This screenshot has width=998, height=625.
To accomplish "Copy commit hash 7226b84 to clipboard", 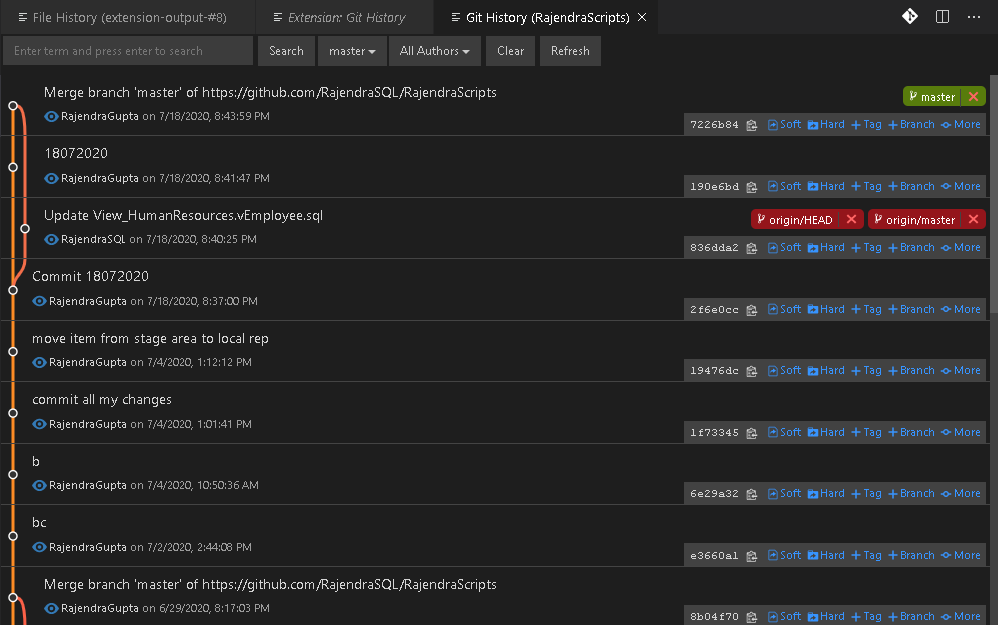I will 751,125.
